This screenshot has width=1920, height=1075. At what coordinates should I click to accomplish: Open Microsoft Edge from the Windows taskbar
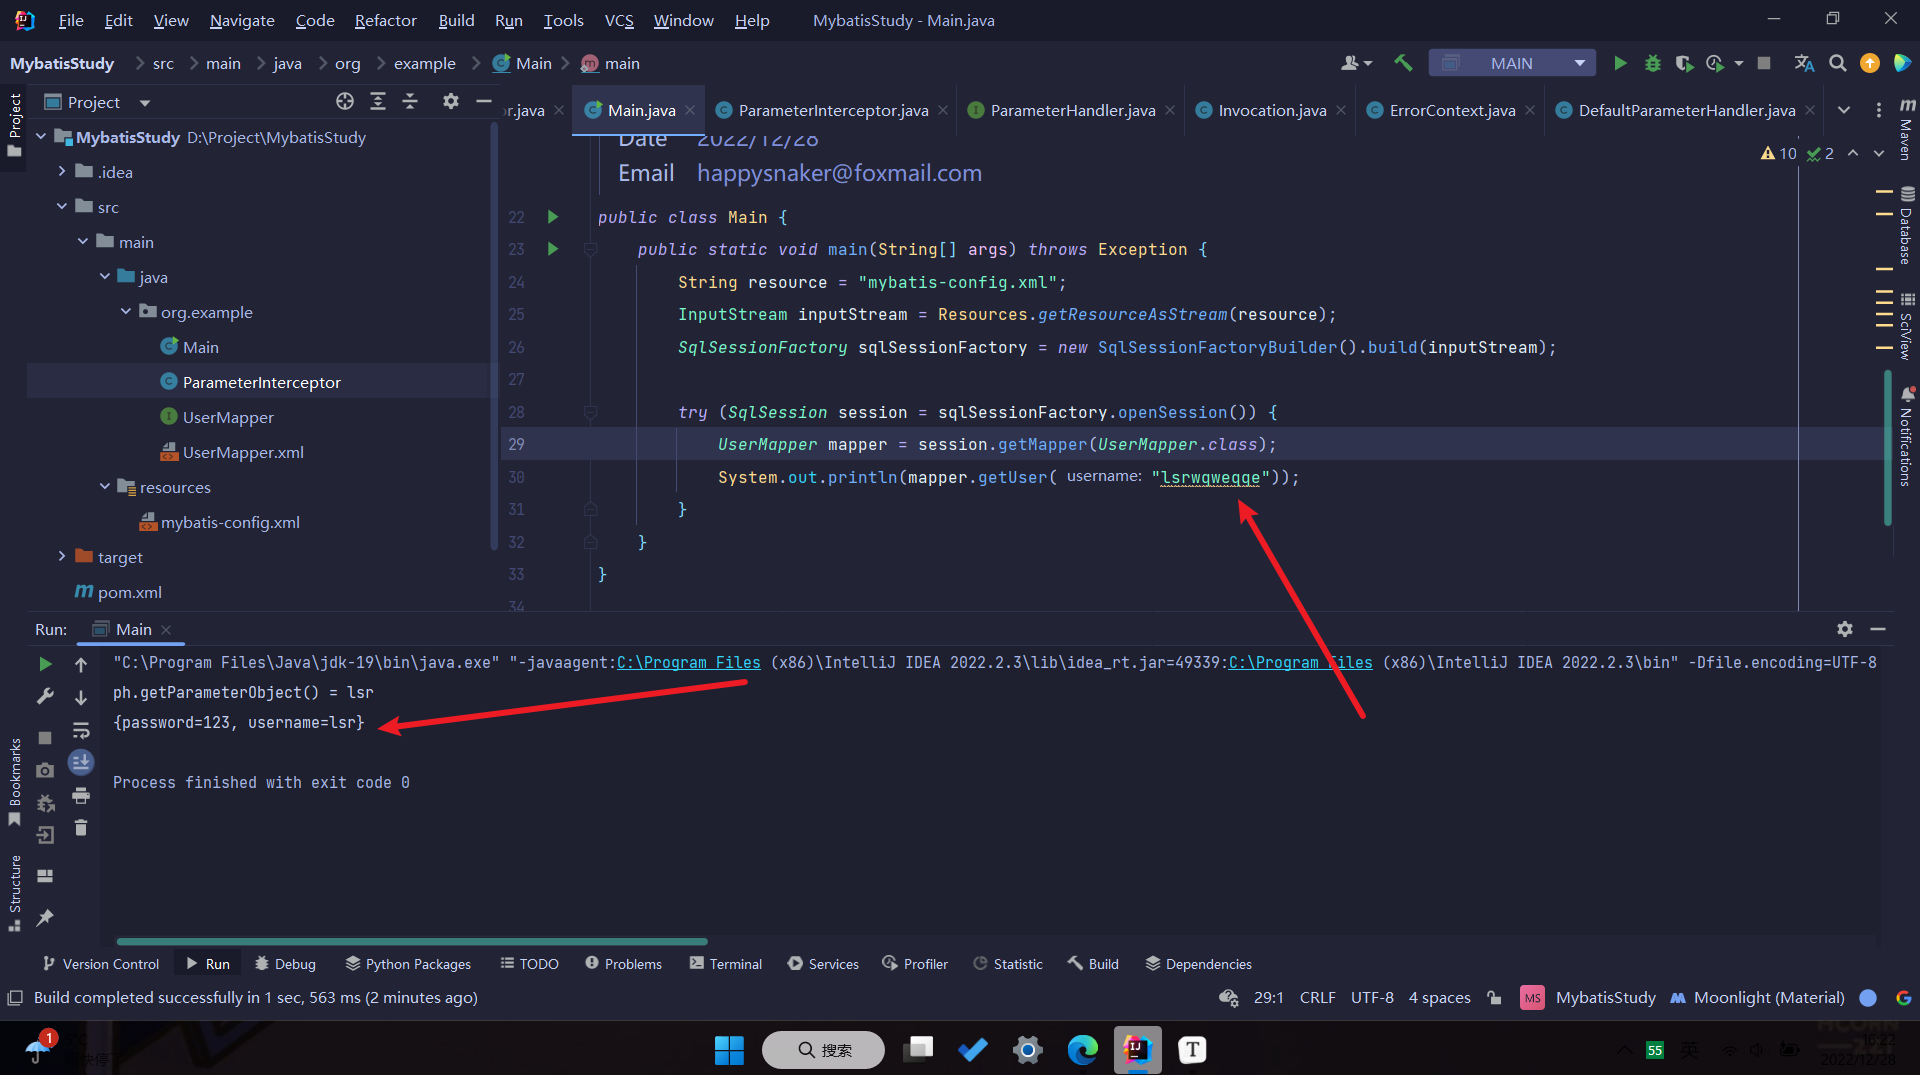pyautogui.click(x=1082, y=1049)
